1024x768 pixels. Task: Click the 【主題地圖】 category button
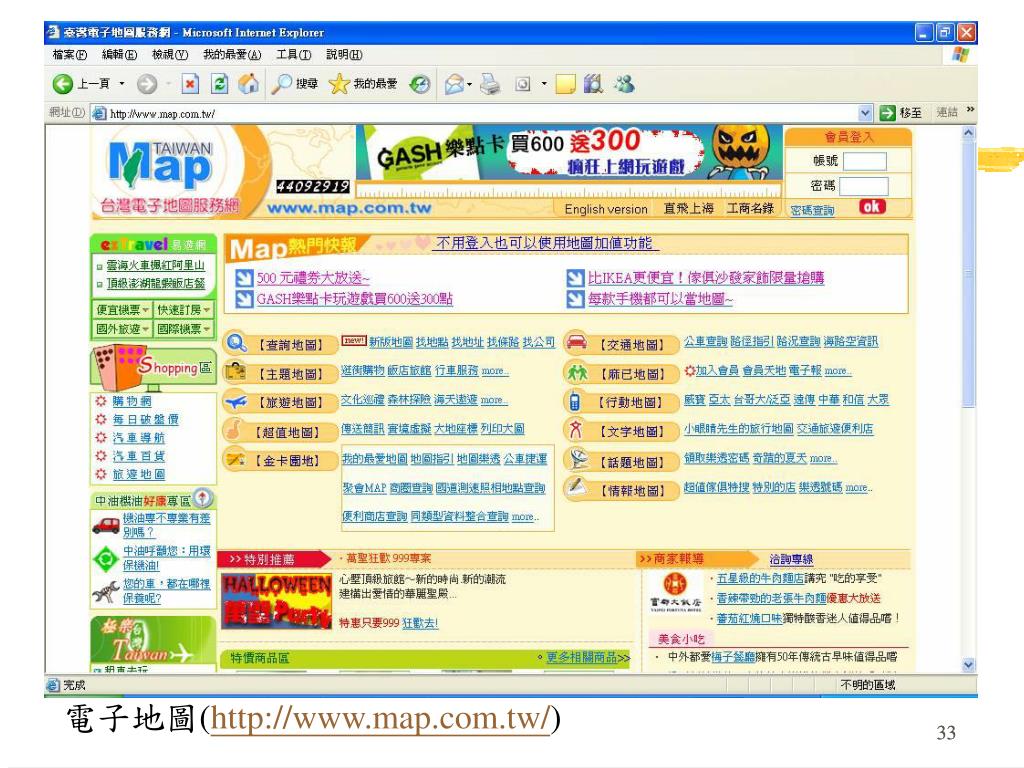pyautogui.click(x=281, y=374)
